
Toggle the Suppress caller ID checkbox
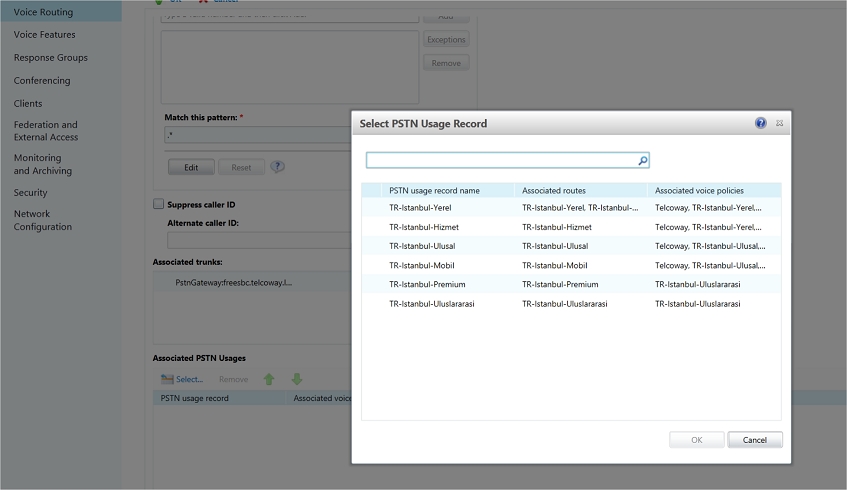pyautogui.click(x=158, y=204)
